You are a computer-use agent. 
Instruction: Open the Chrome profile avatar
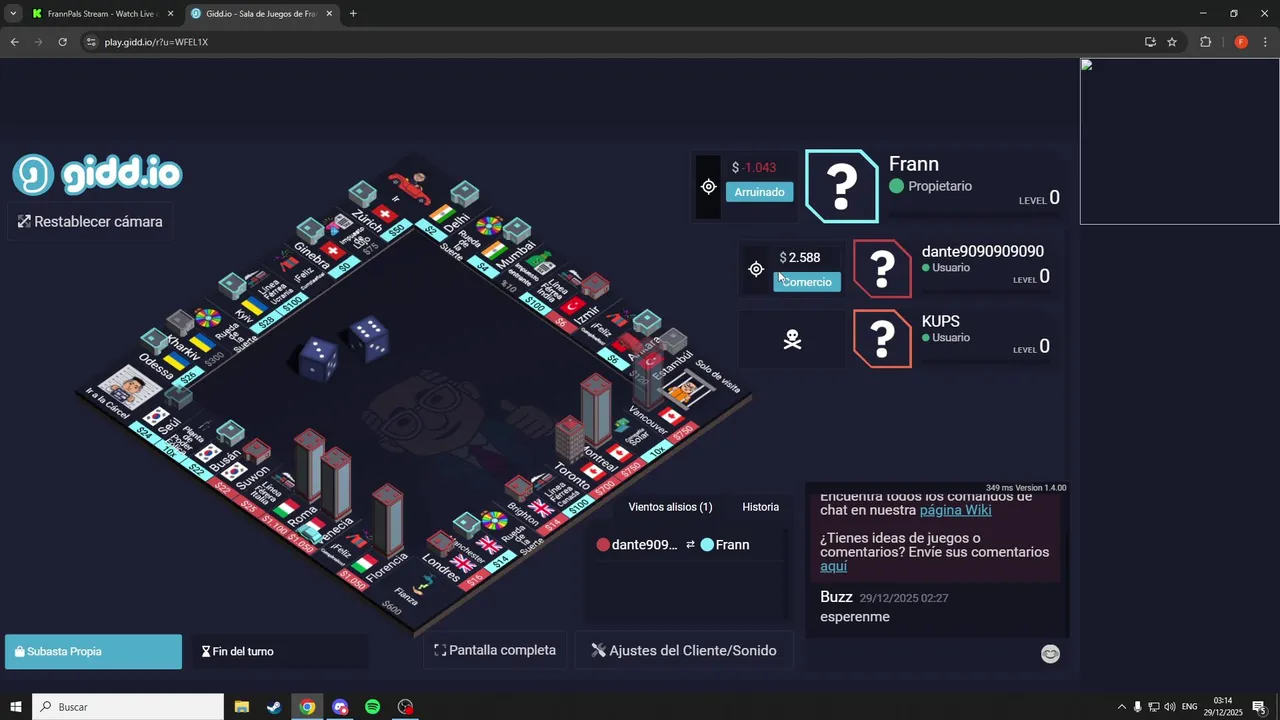point(1241,42)
